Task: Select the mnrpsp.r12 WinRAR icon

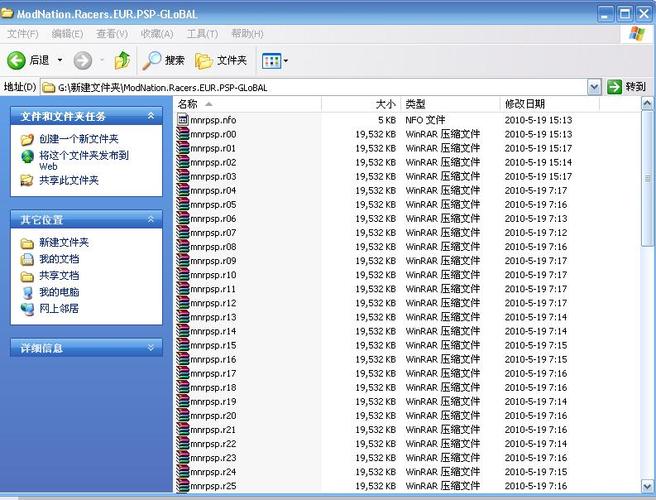Action: point(182,303)
